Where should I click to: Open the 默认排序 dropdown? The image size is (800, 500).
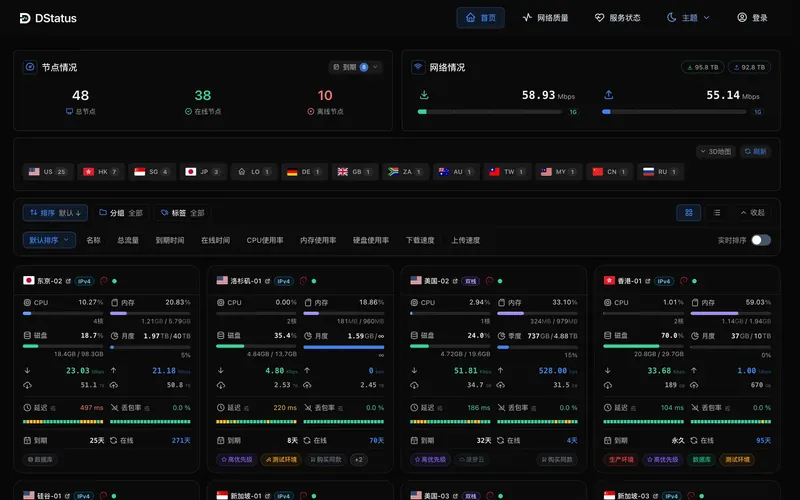point(49,240)
